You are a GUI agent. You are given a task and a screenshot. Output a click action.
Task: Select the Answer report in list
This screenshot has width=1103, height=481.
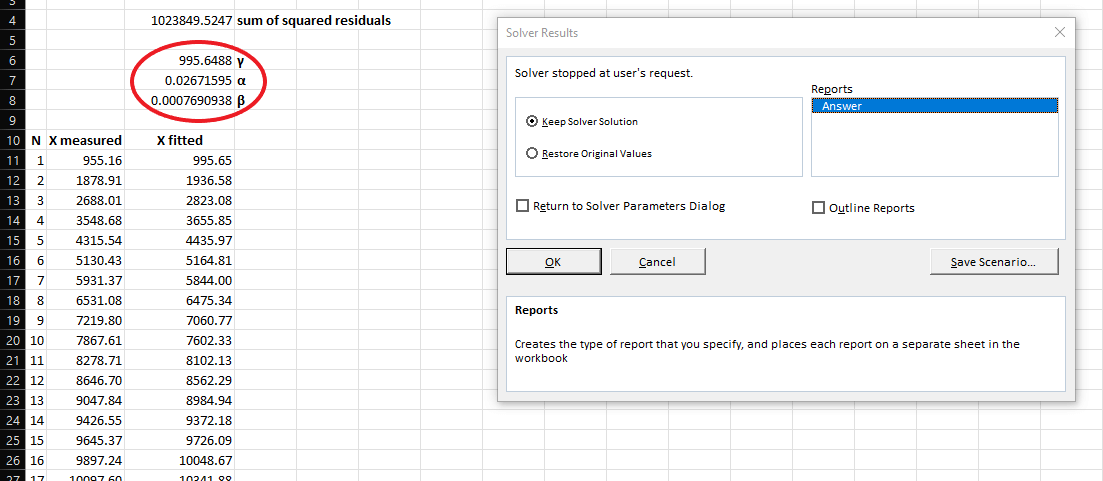(933, 106)
